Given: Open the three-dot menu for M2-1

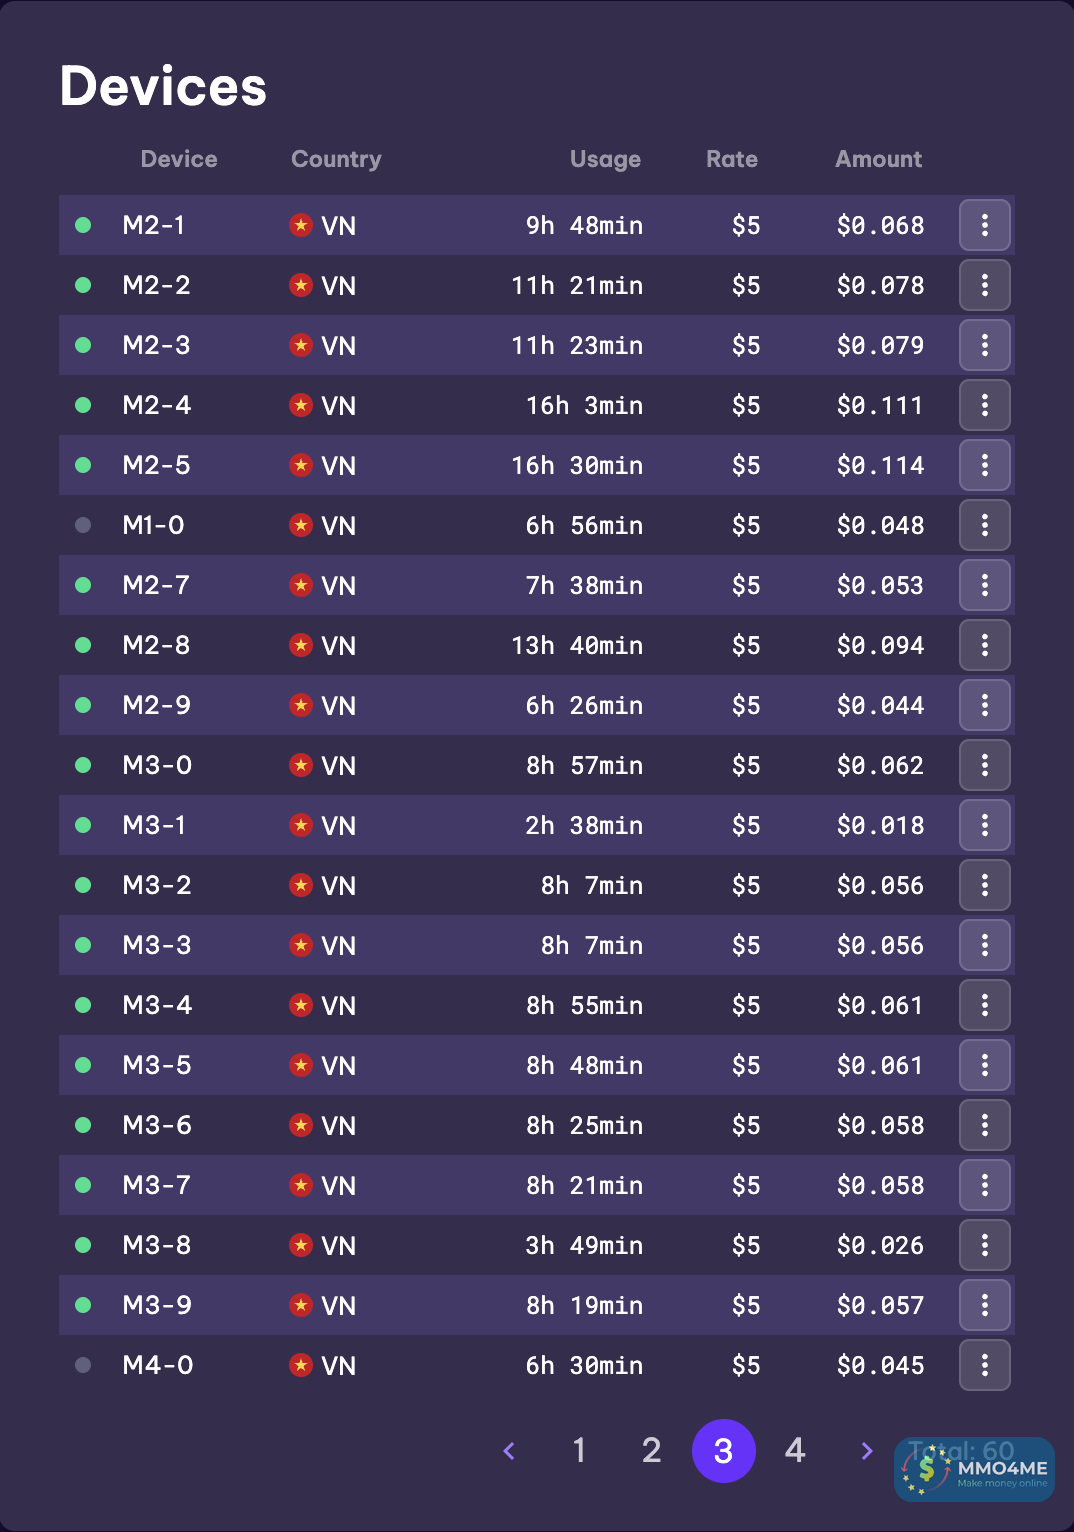Looking at the screenshot, I should (984, 225).
